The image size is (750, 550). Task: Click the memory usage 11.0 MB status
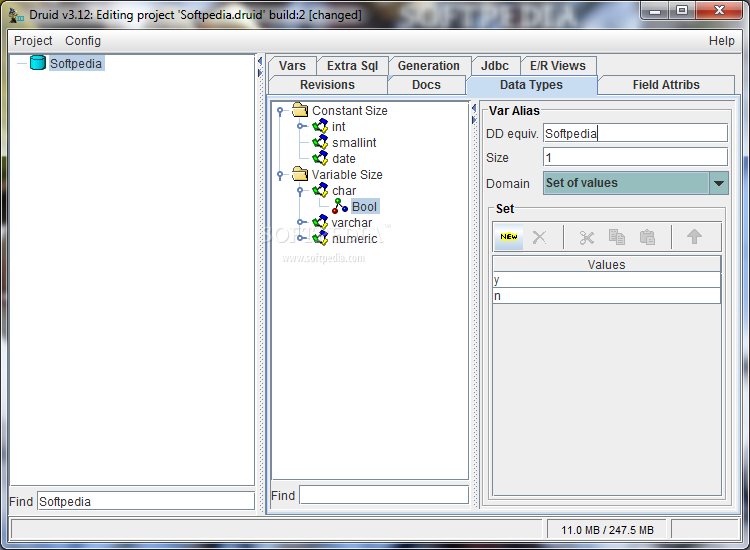(x=607, y=530)
